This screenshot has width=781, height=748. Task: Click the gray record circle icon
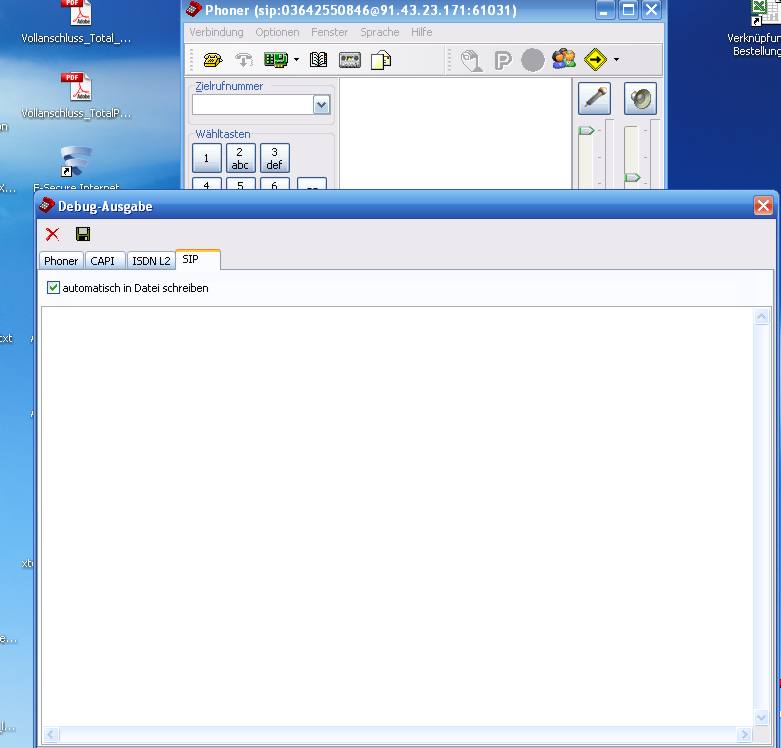(532, 60)
